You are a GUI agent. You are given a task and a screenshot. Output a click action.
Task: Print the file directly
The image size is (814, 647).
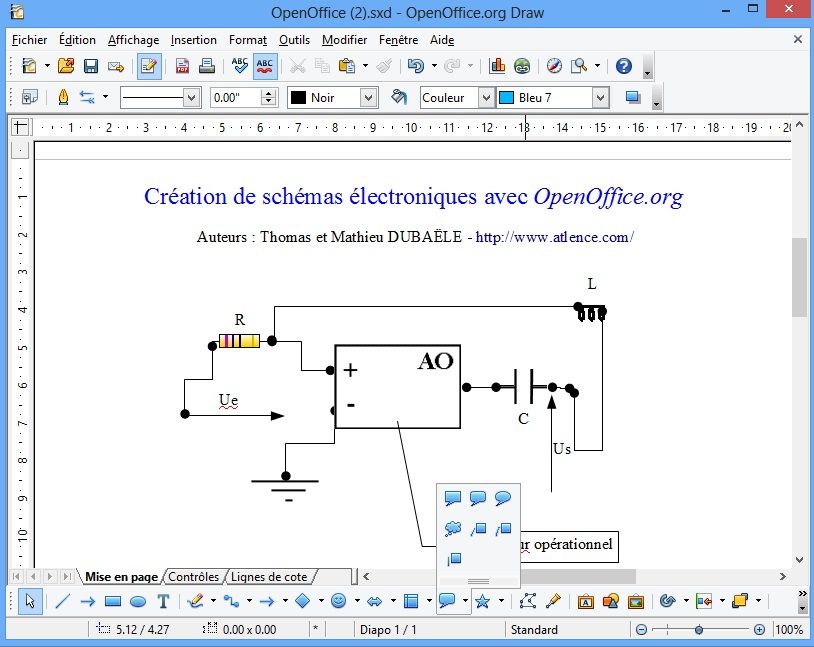tap(207, 66)
